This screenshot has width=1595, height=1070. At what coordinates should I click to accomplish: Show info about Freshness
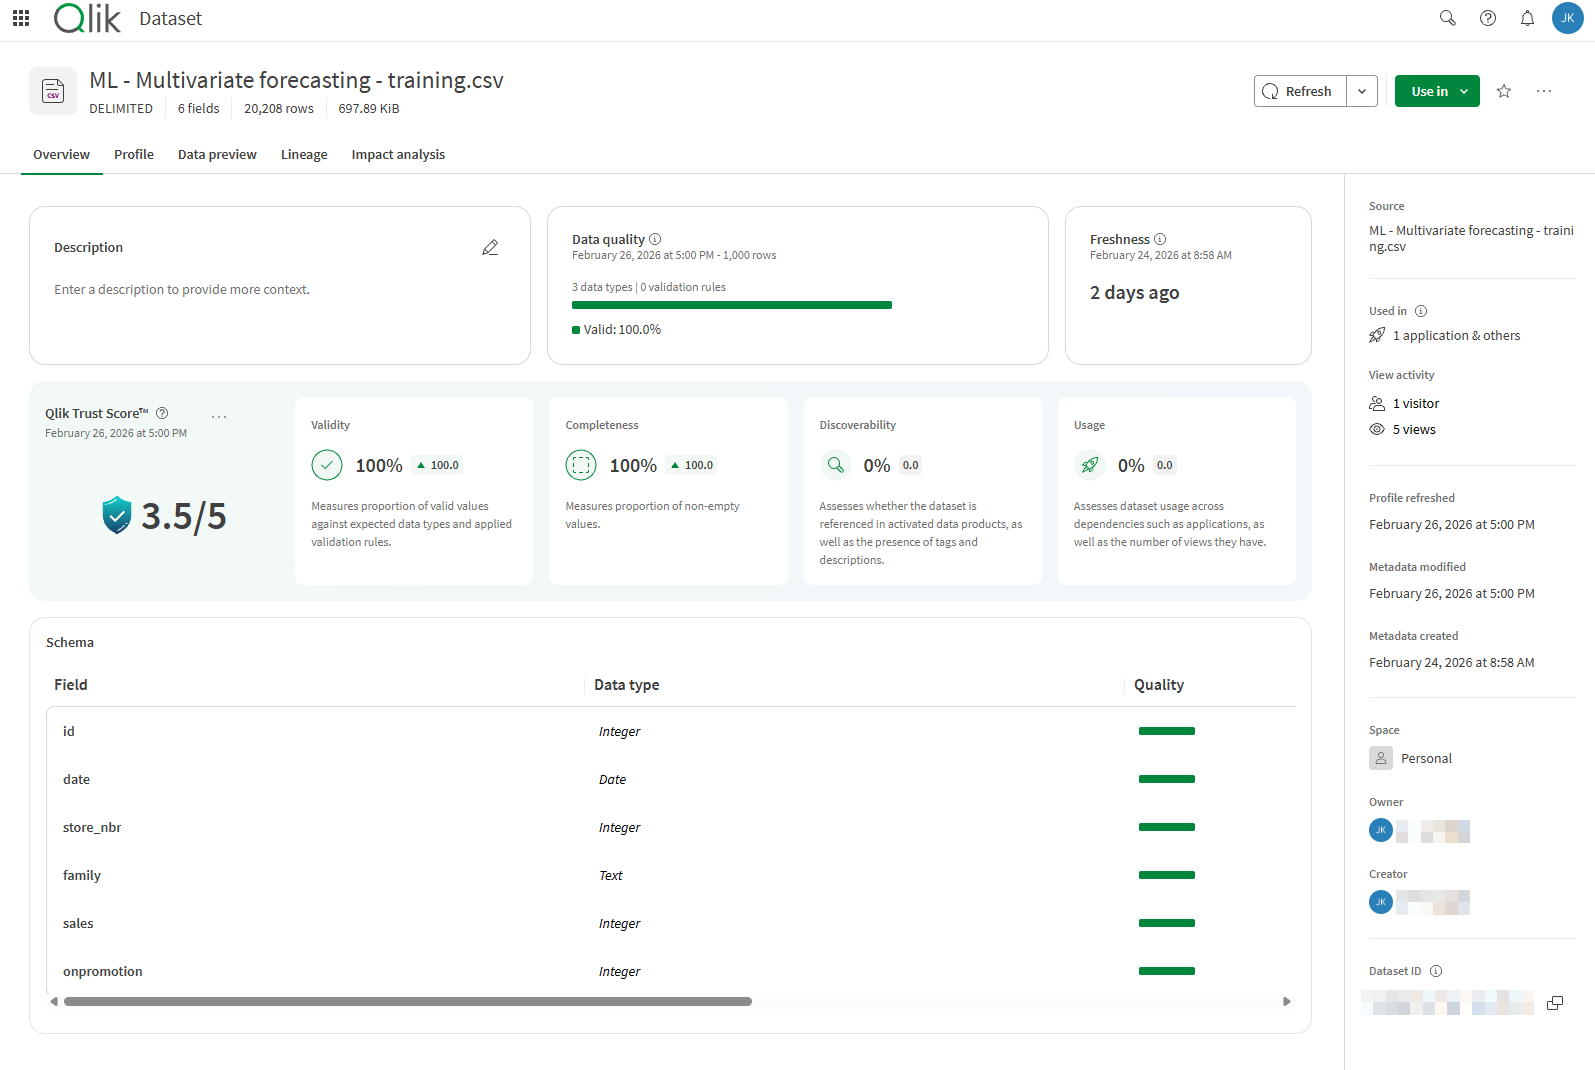point(1160,239)
